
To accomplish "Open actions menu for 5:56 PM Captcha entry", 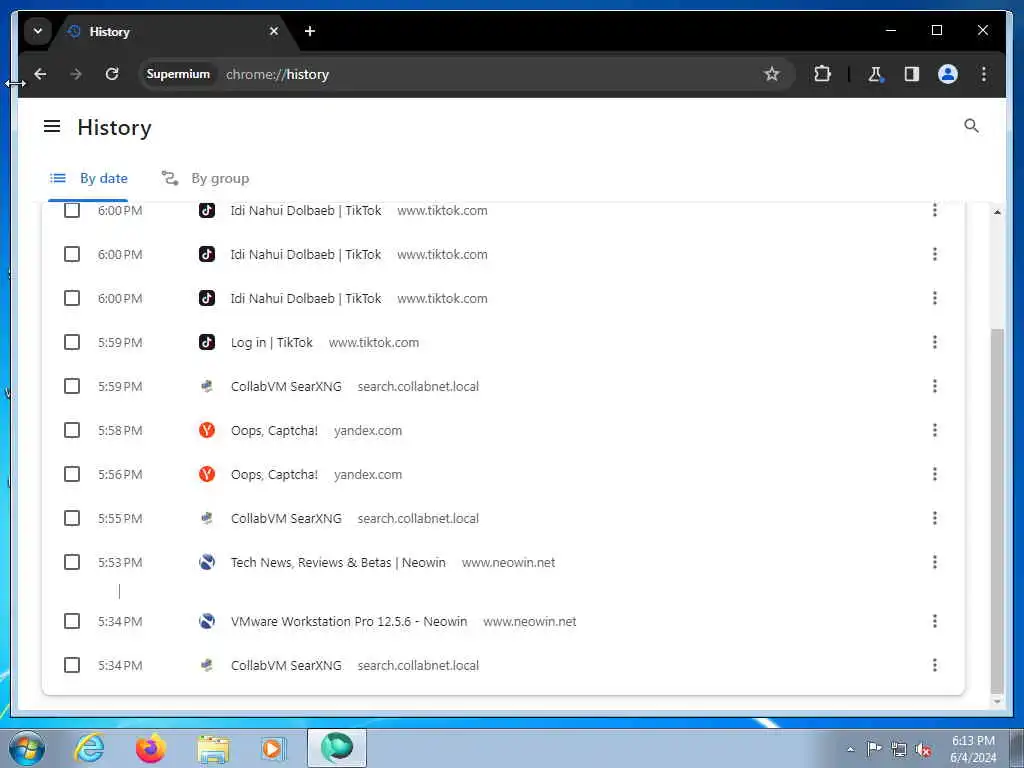I will (x=935, y=474).
